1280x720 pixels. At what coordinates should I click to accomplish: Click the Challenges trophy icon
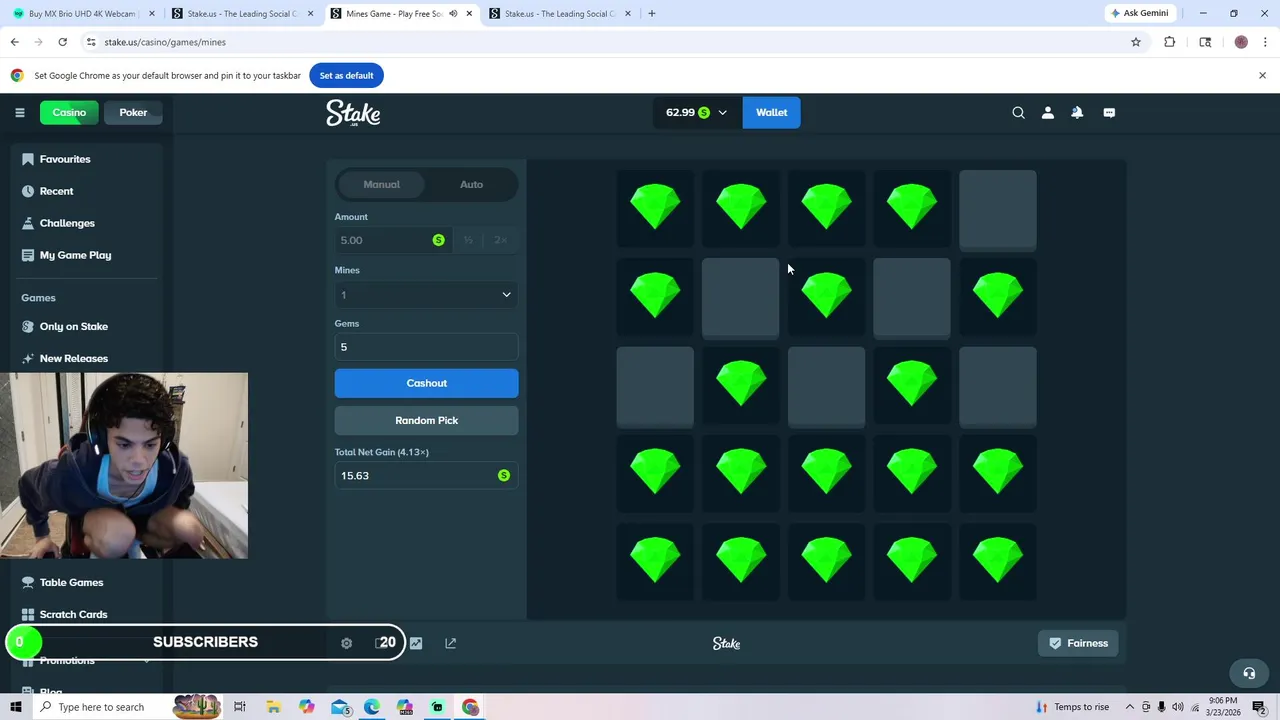[x=28, y=223]
